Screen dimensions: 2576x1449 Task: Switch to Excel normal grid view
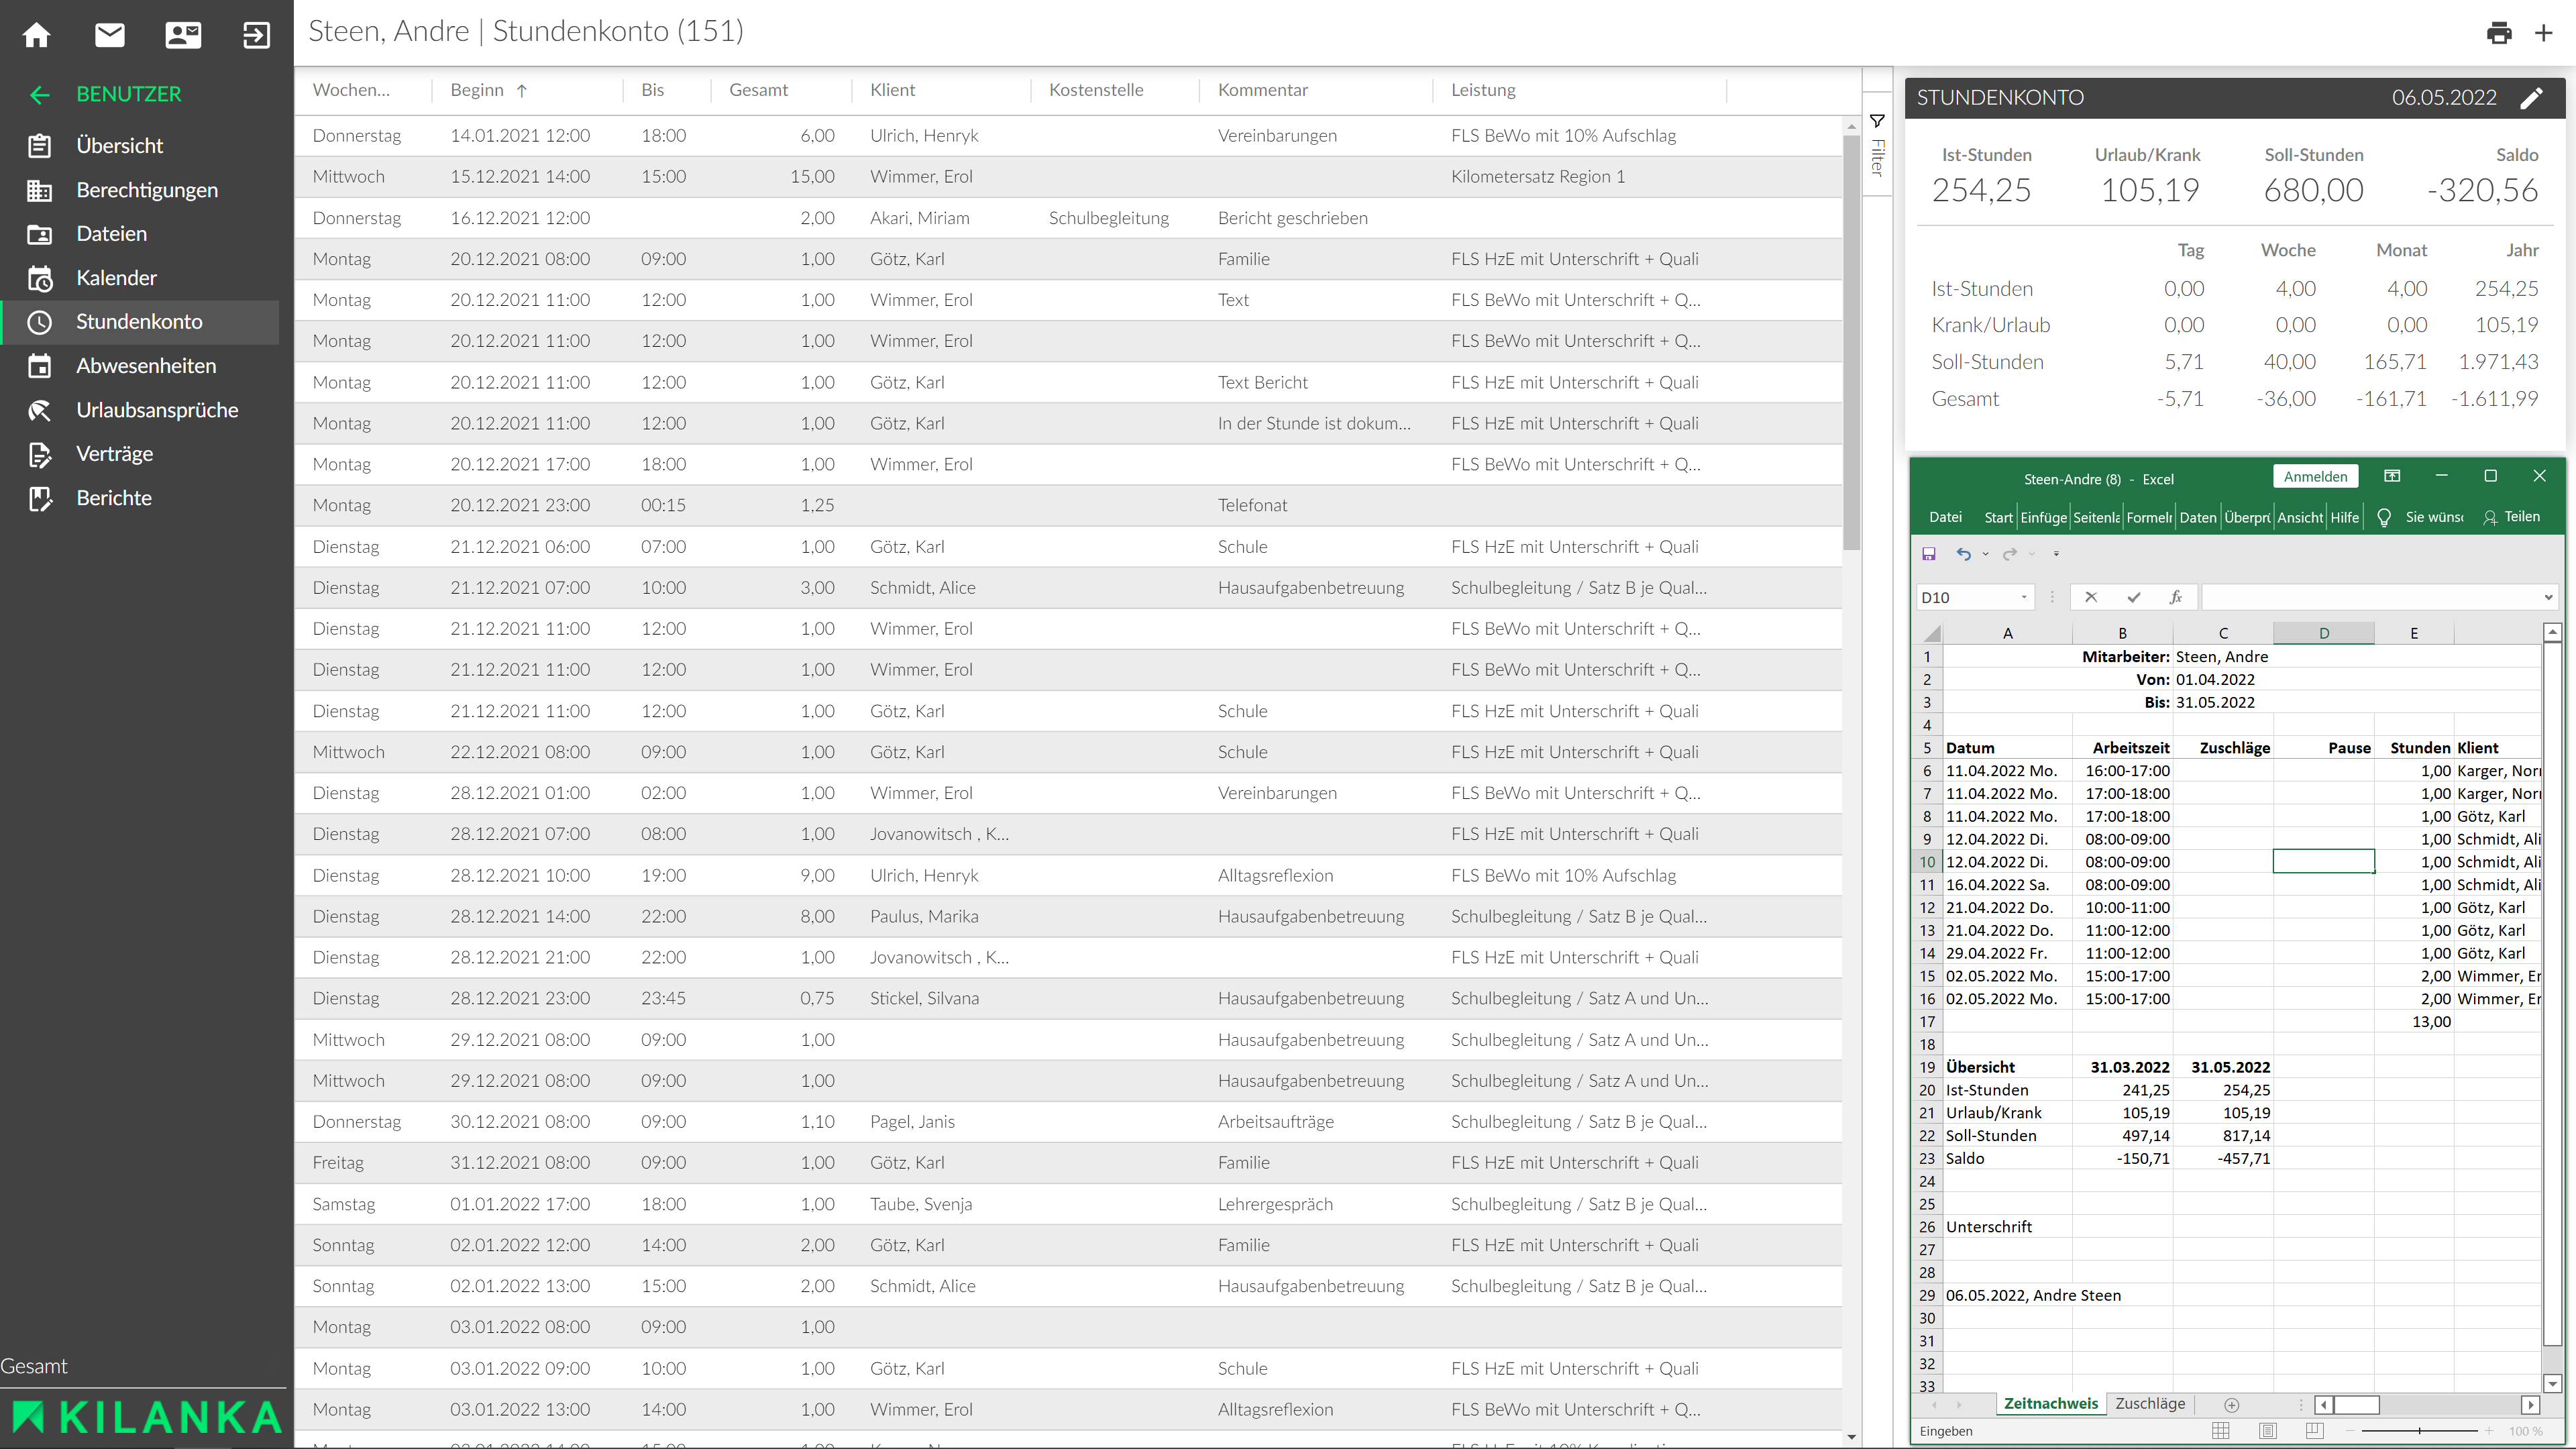pyautogui.click(x=2221, y=1431)
